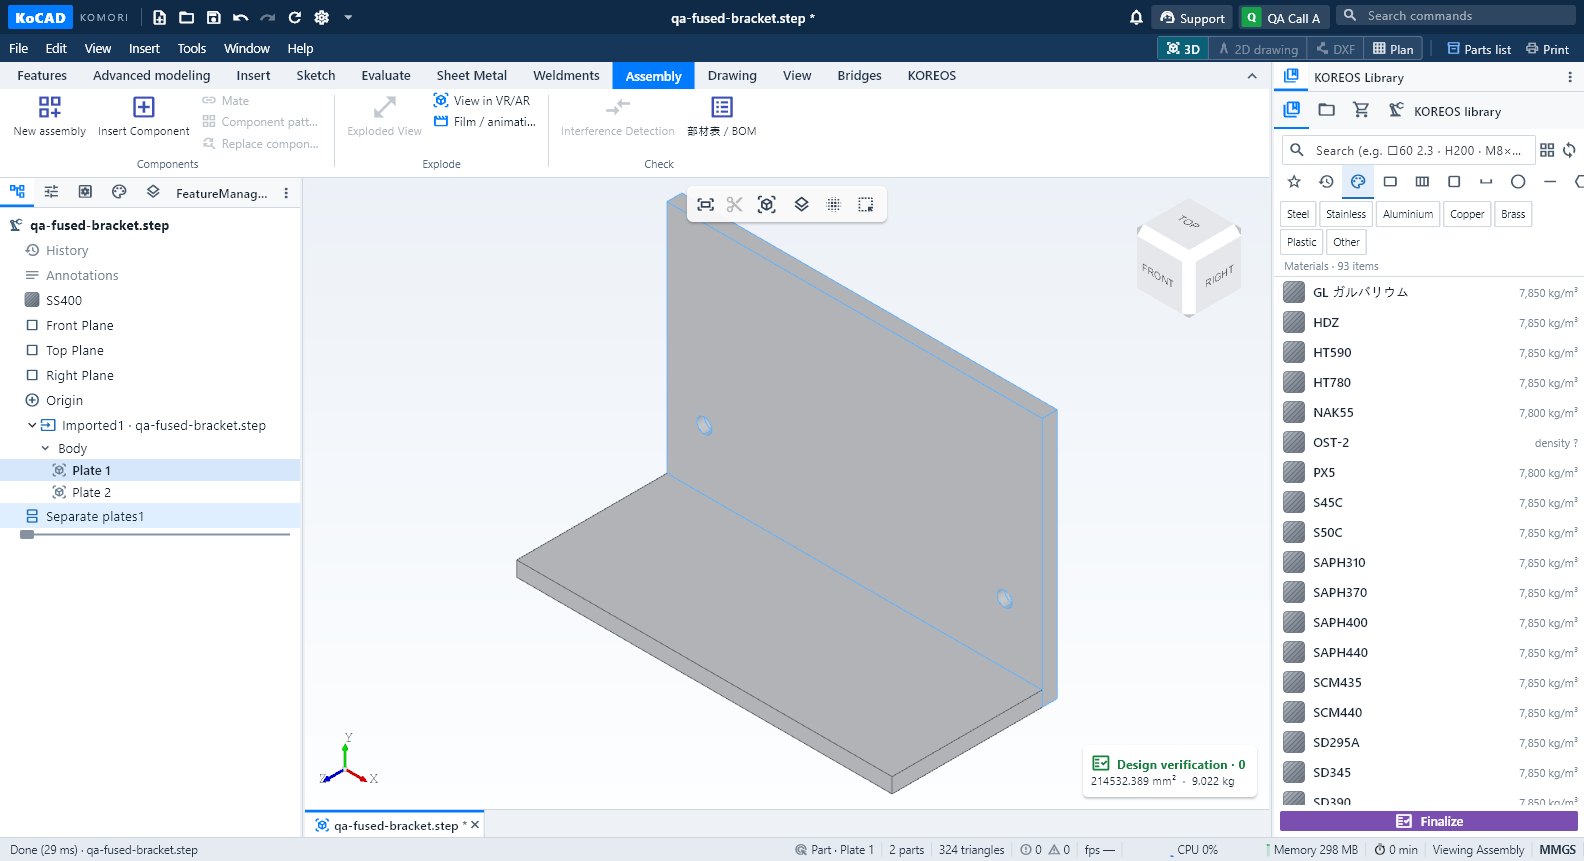Toggle the Aluminium material filter

pos(1408,214)
